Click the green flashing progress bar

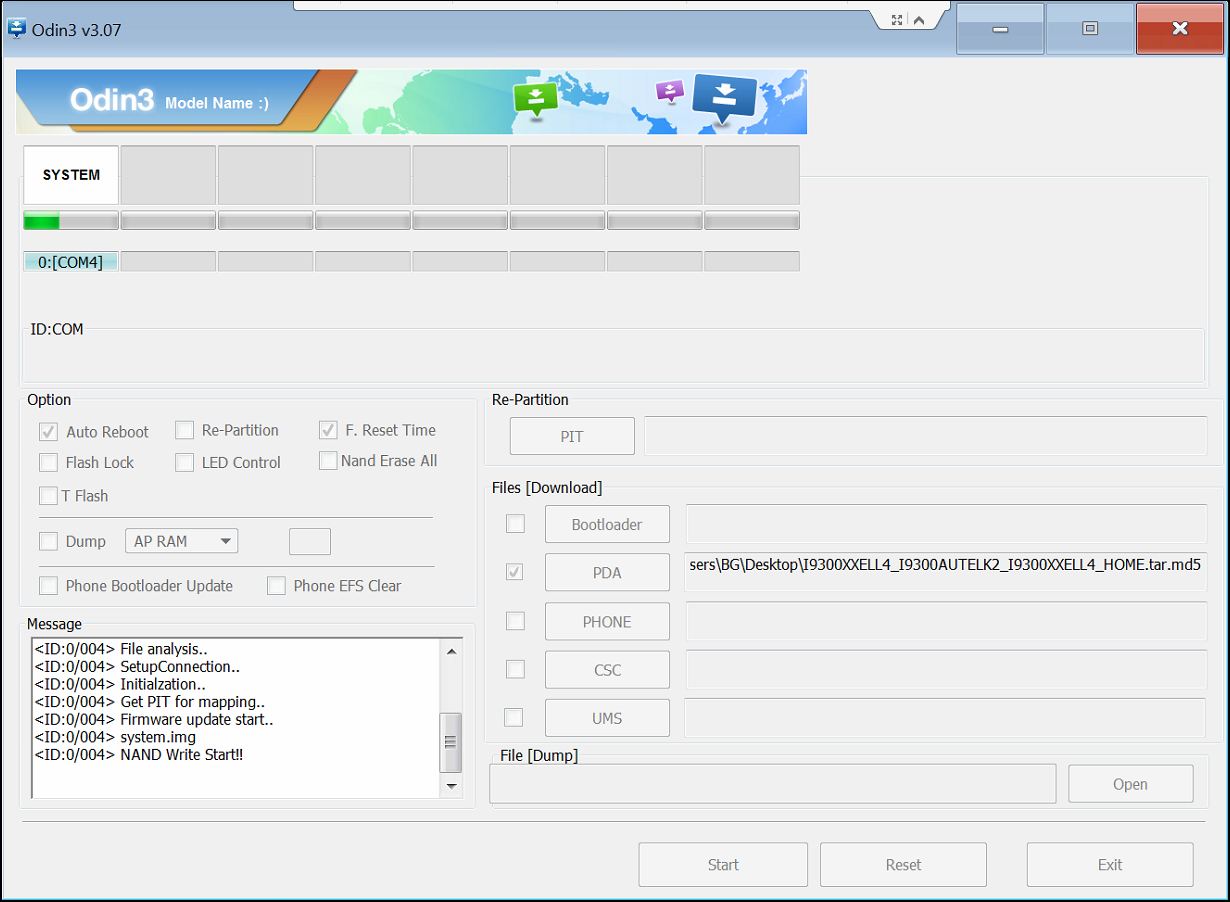[71, 221]
